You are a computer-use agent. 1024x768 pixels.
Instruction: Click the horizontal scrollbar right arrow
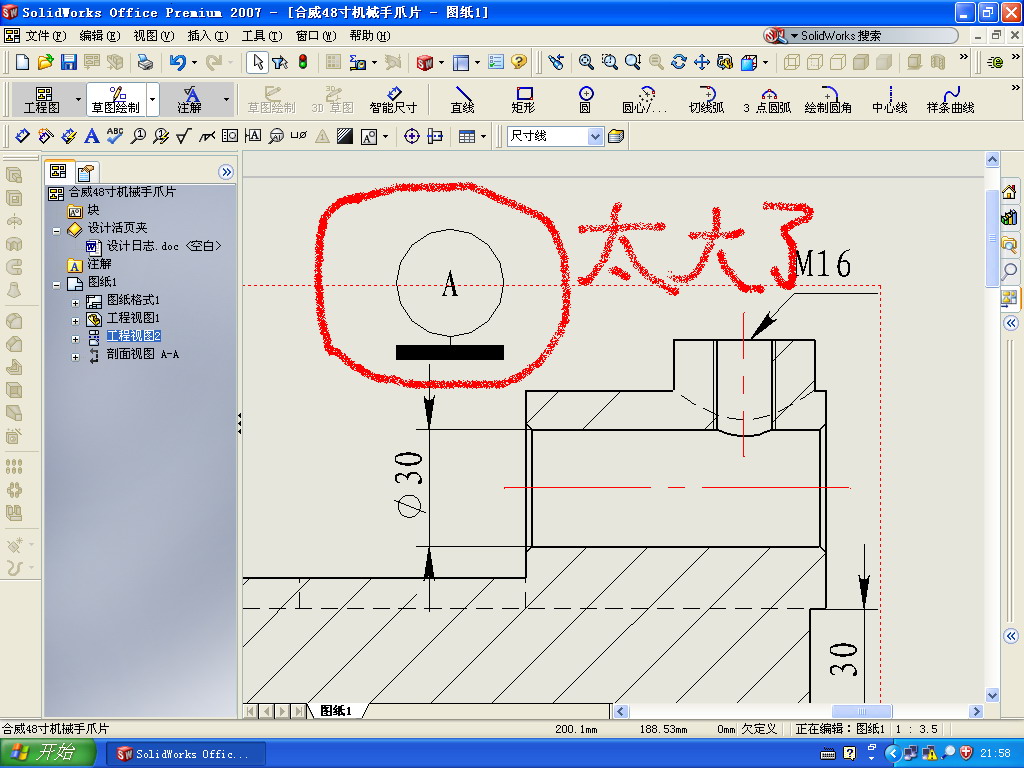(x=976, y=711)
